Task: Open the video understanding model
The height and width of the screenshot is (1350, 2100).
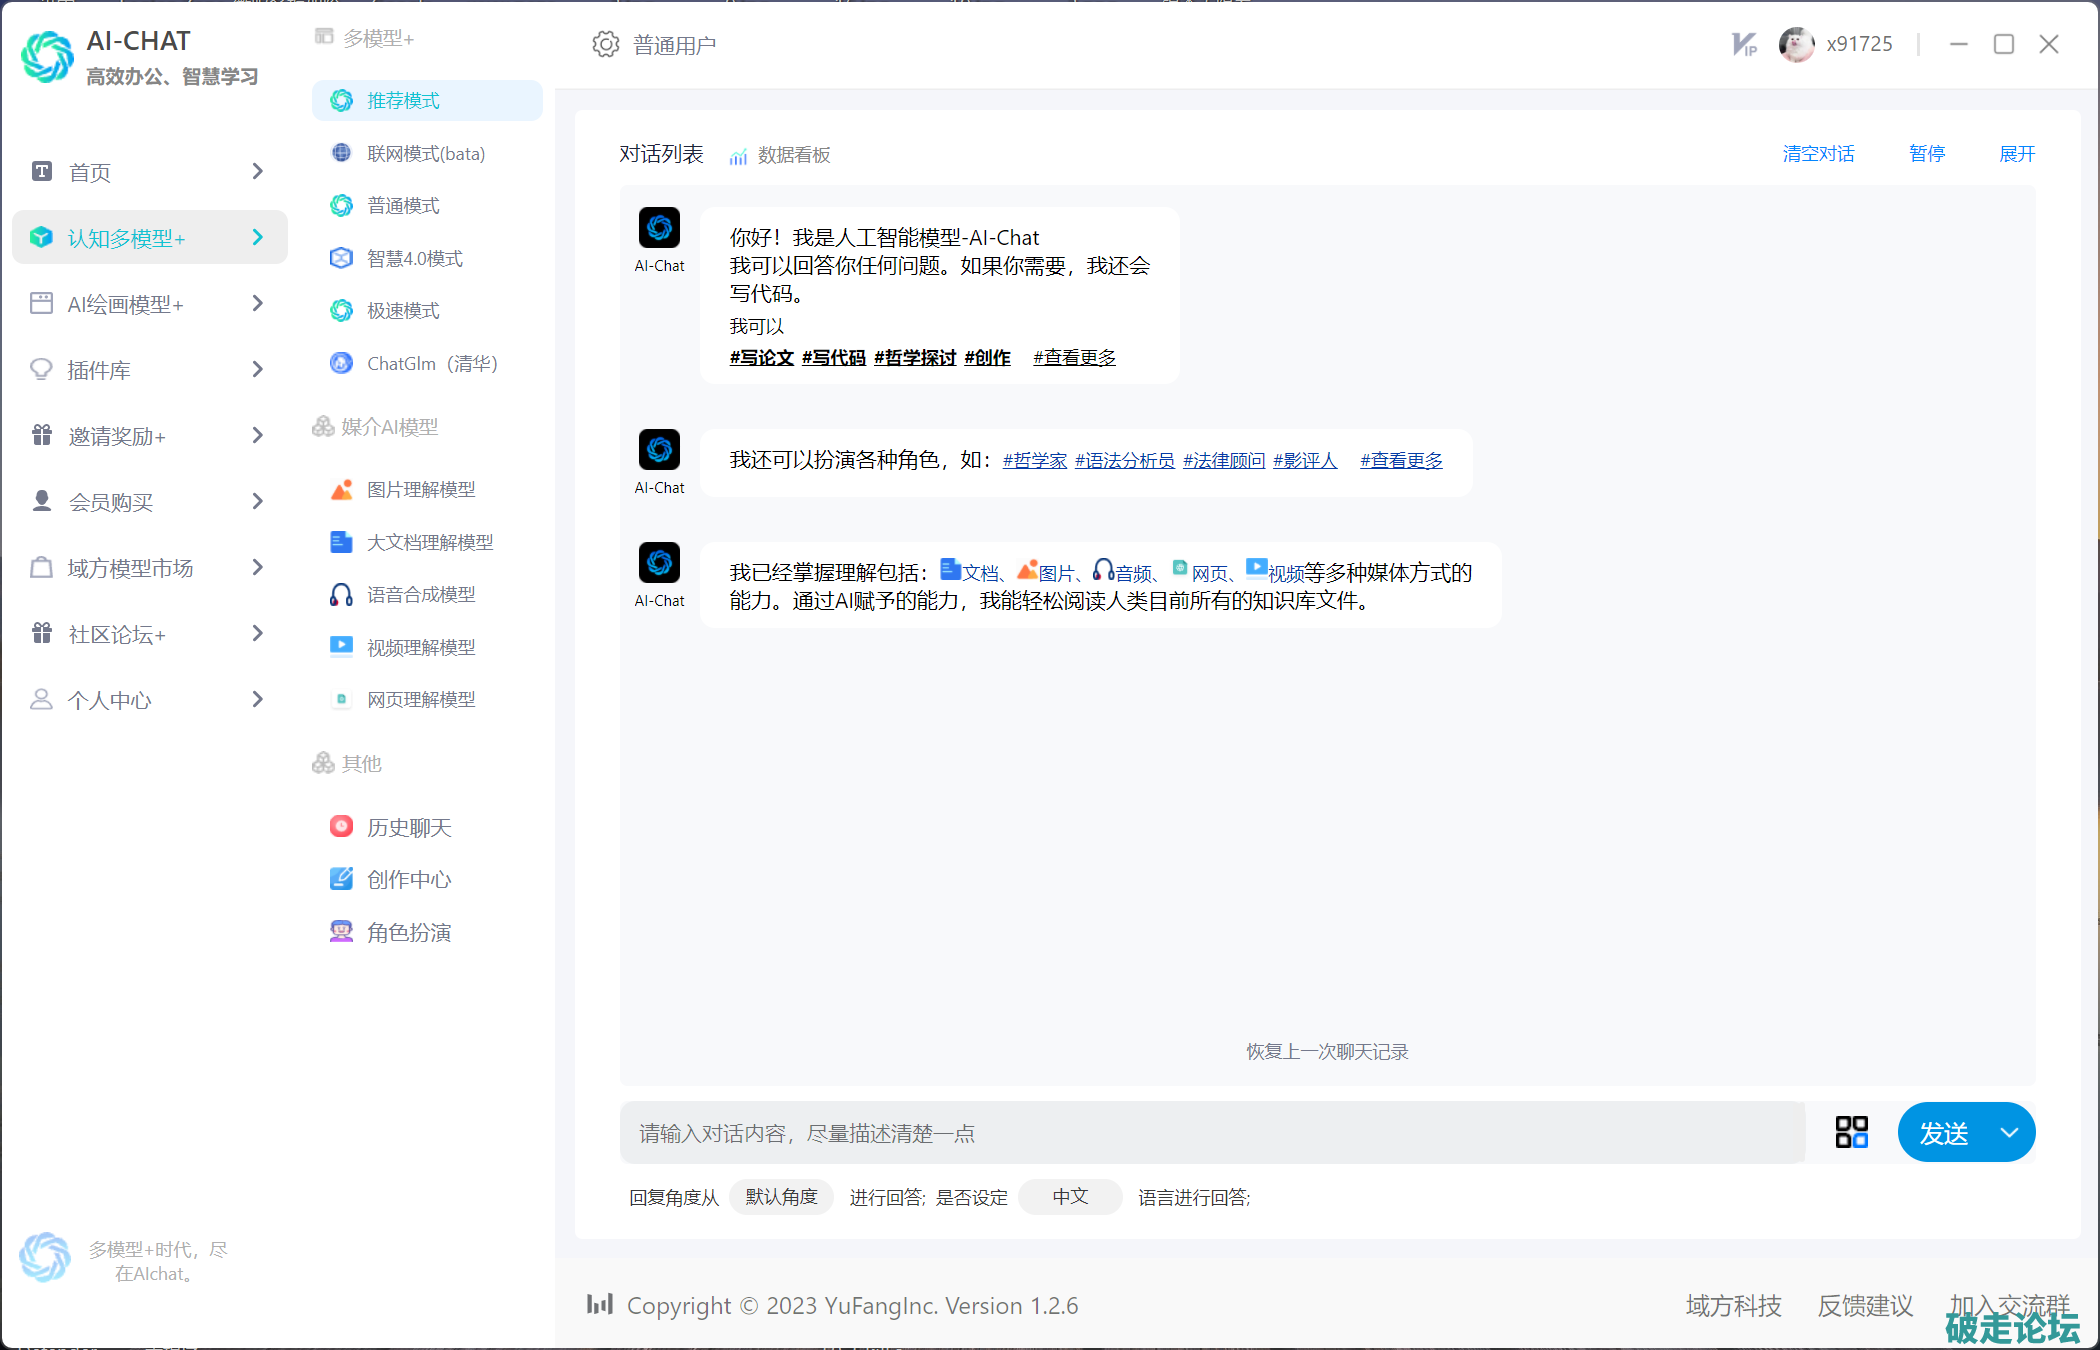Action: pyautogui.click(x=420, y=647)
